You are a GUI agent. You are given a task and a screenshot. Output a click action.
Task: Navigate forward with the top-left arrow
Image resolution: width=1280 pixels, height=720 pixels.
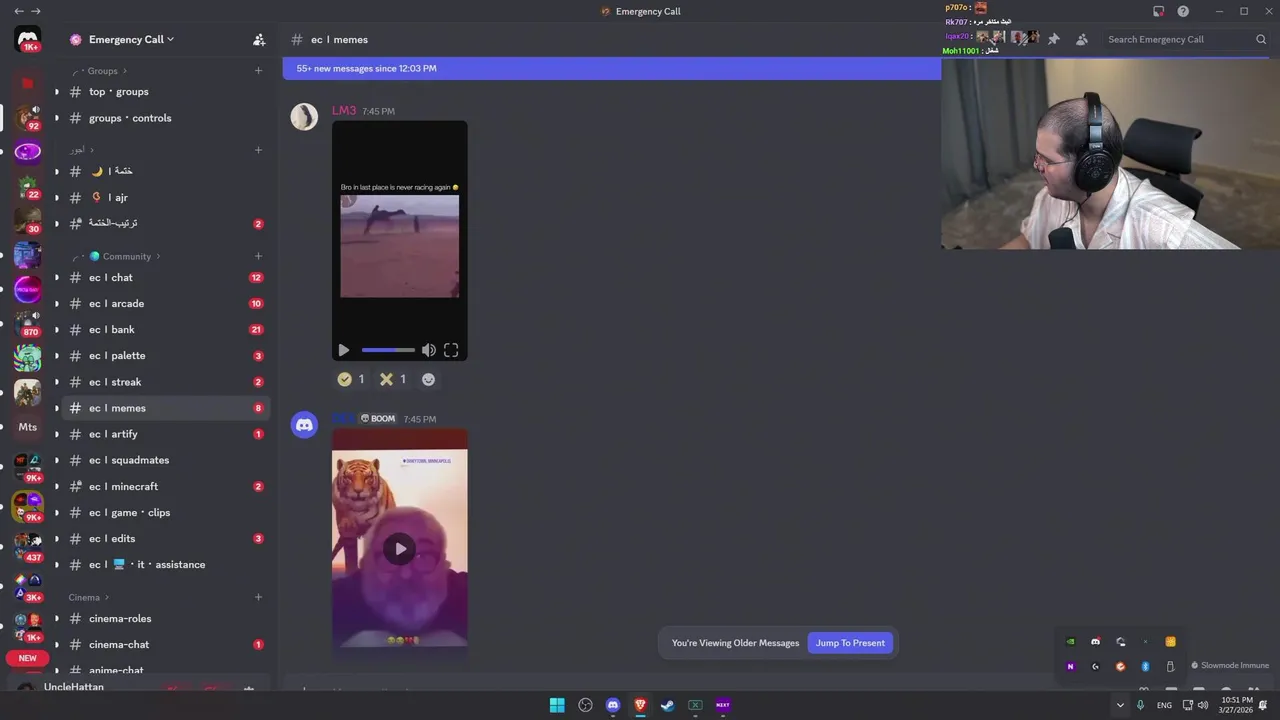37,11
